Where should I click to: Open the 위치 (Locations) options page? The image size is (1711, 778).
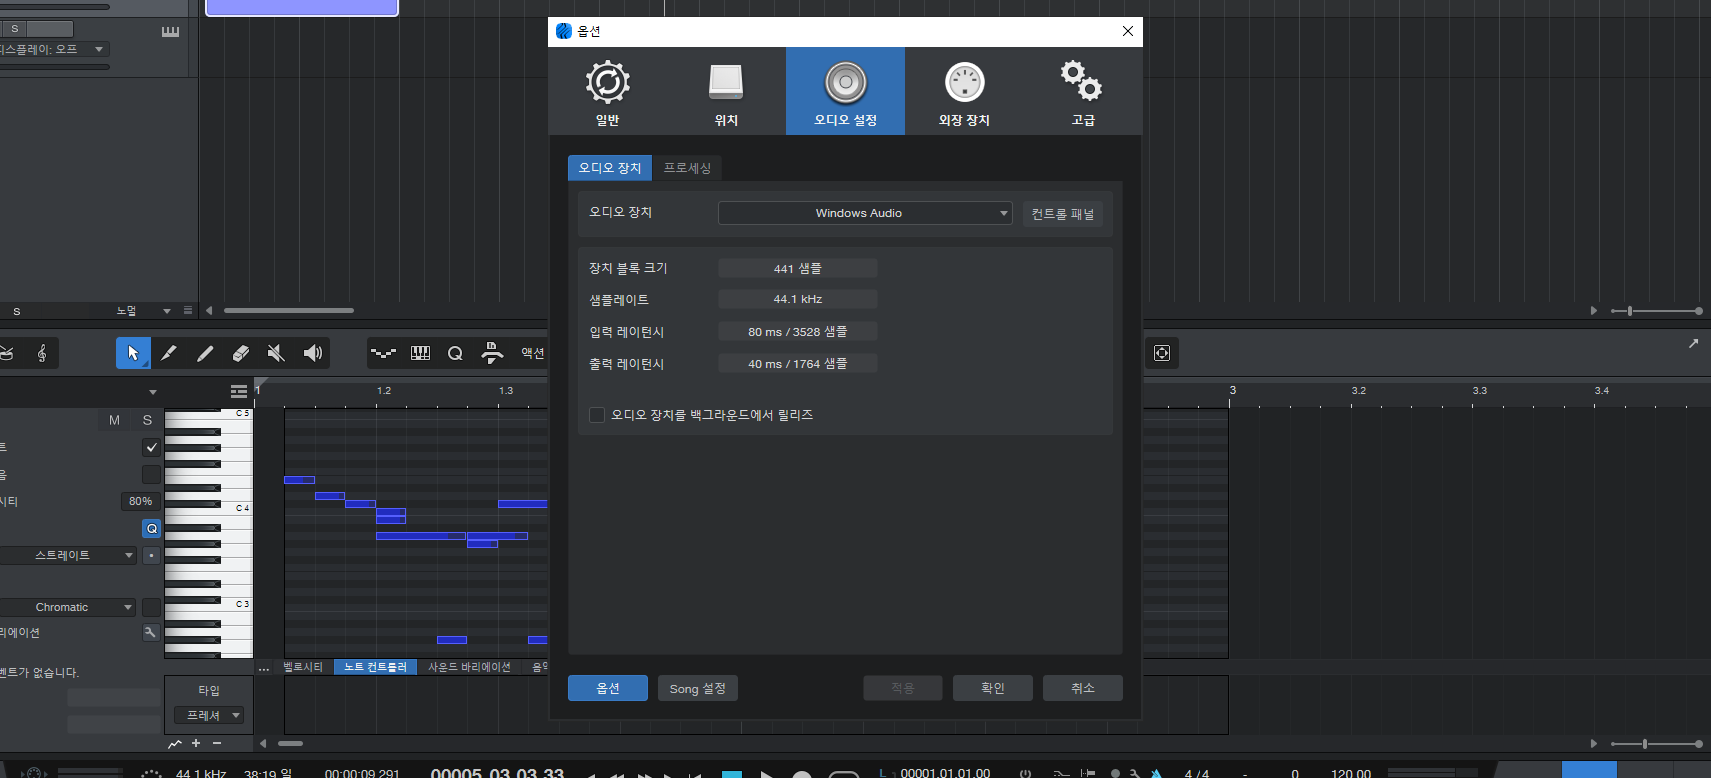point(726,92)
